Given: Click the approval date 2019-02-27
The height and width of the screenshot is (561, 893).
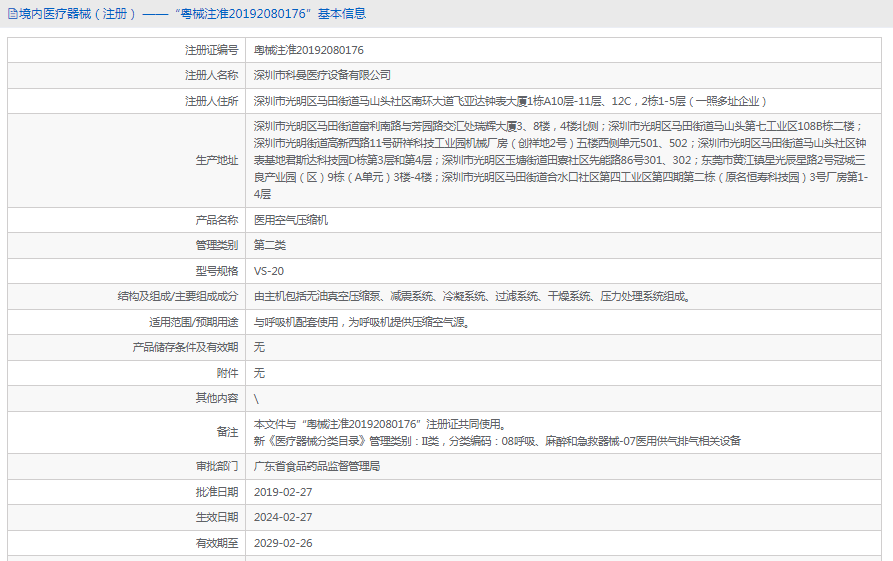Looking at the screenshot, I should coord(283,492).
